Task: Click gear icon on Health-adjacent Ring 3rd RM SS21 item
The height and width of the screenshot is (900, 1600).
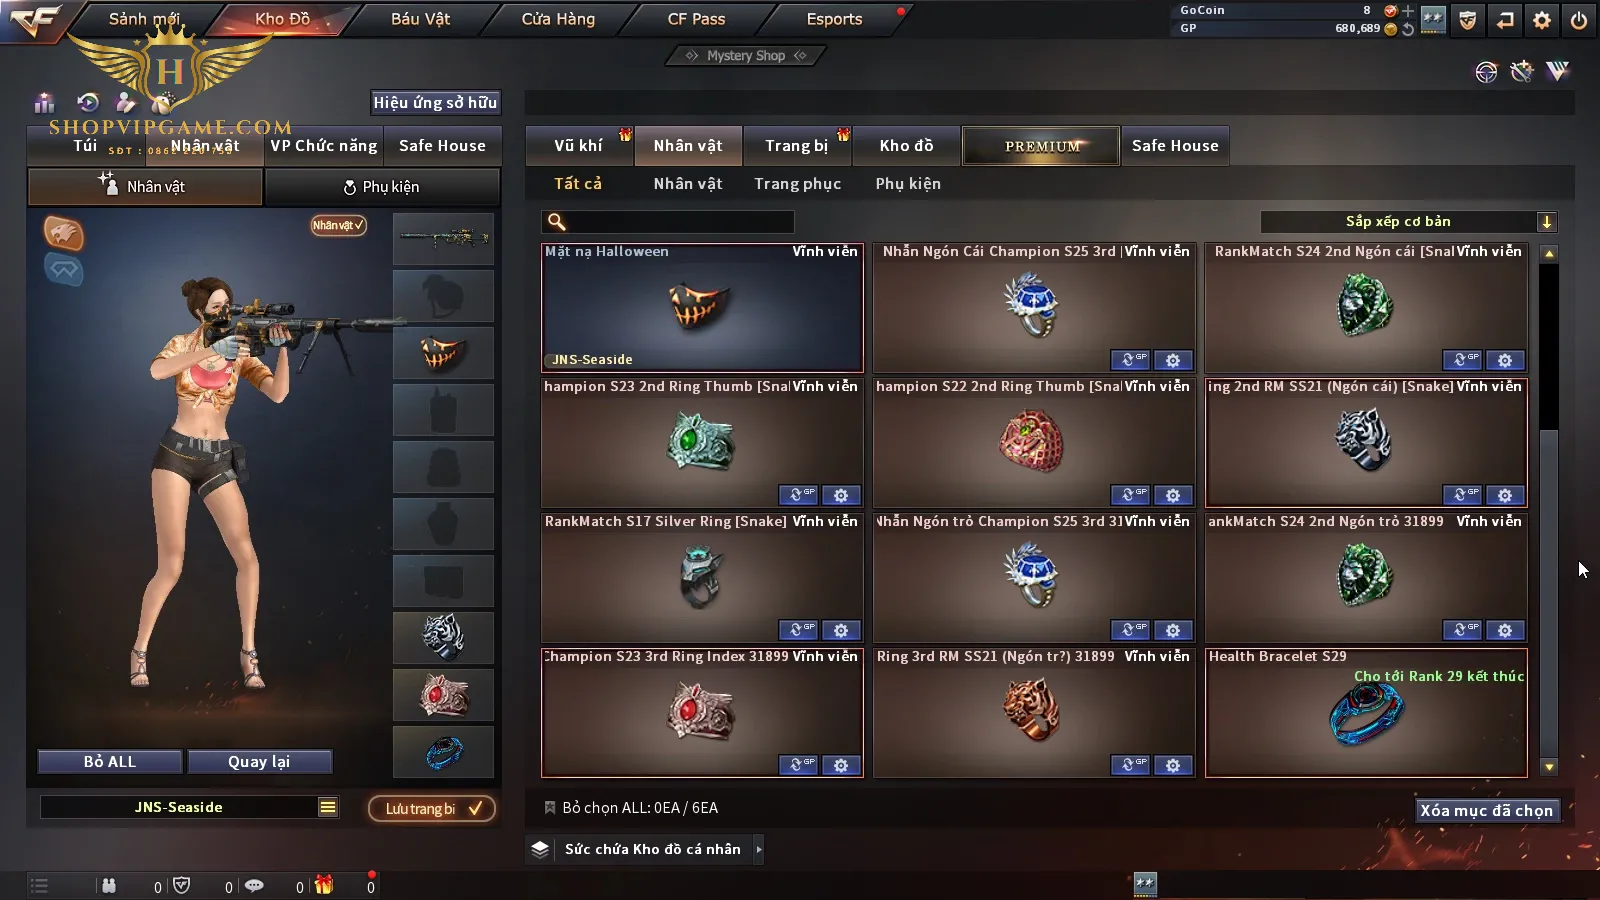Action: [1173, 765]
